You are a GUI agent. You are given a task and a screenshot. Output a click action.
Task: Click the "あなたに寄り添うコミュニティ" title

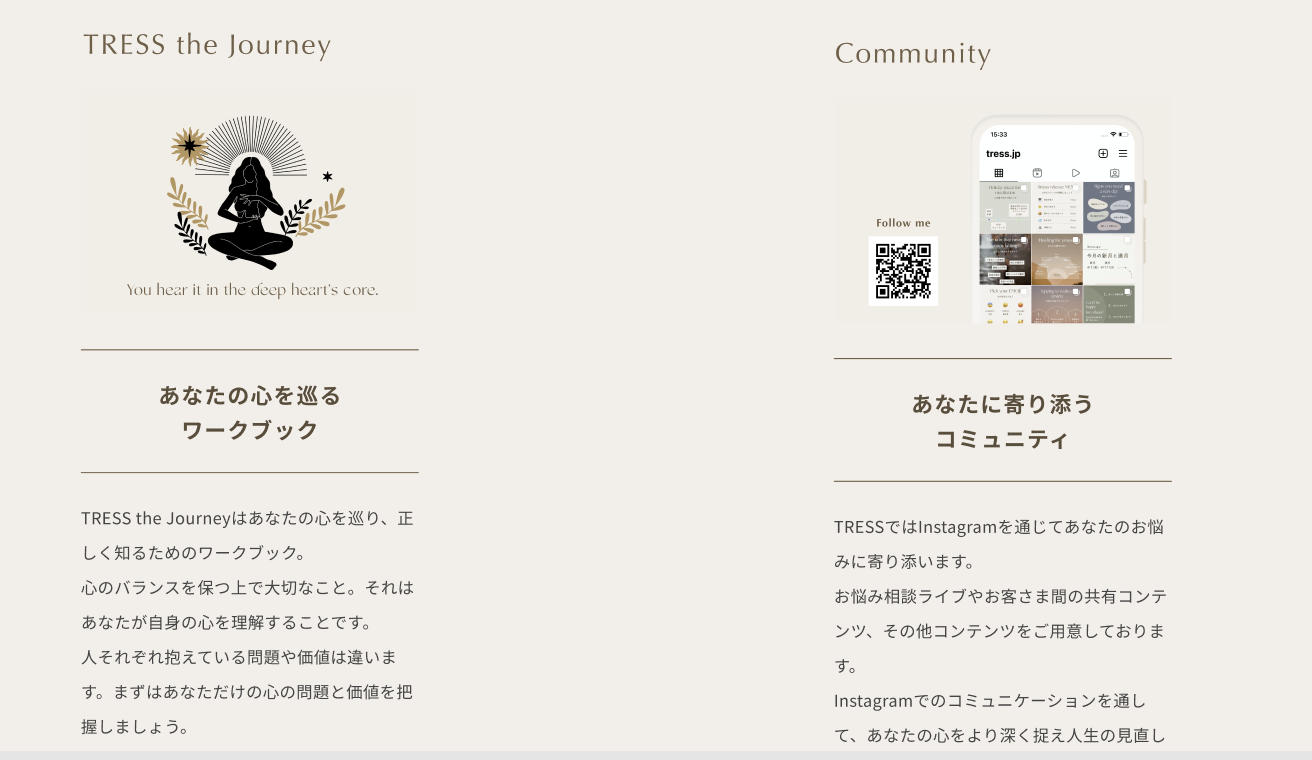coord(1003,421)
